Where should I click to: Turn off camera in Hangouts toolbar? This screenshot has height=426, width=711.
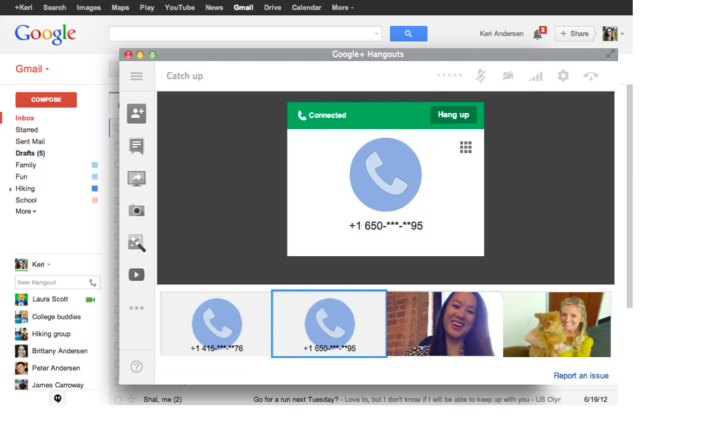[x=508, y=76]
